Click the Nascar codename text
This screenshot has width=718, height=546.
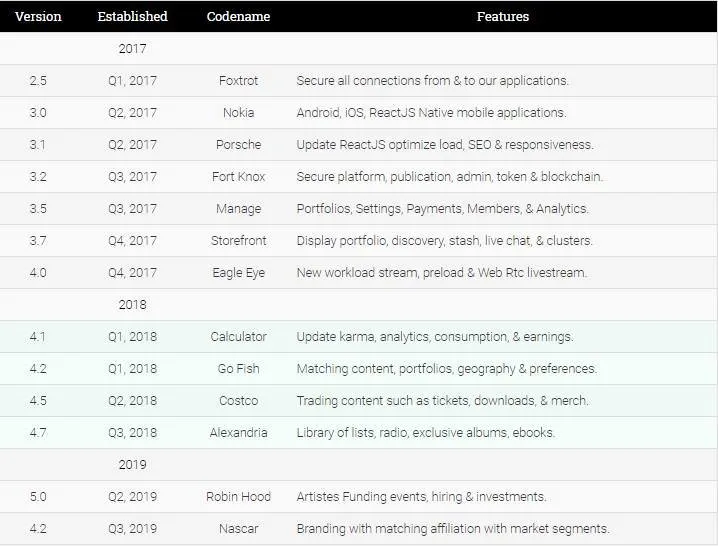[238, 529]
